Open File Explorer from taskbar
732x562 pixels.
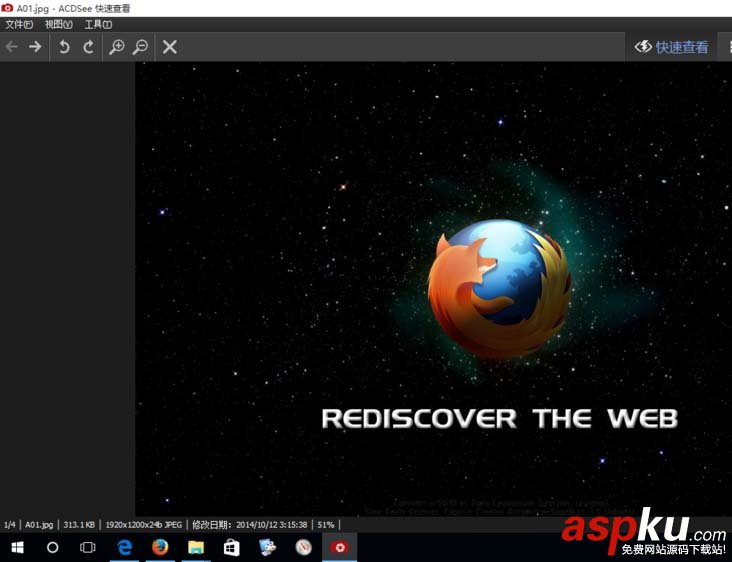pos(196,547)
